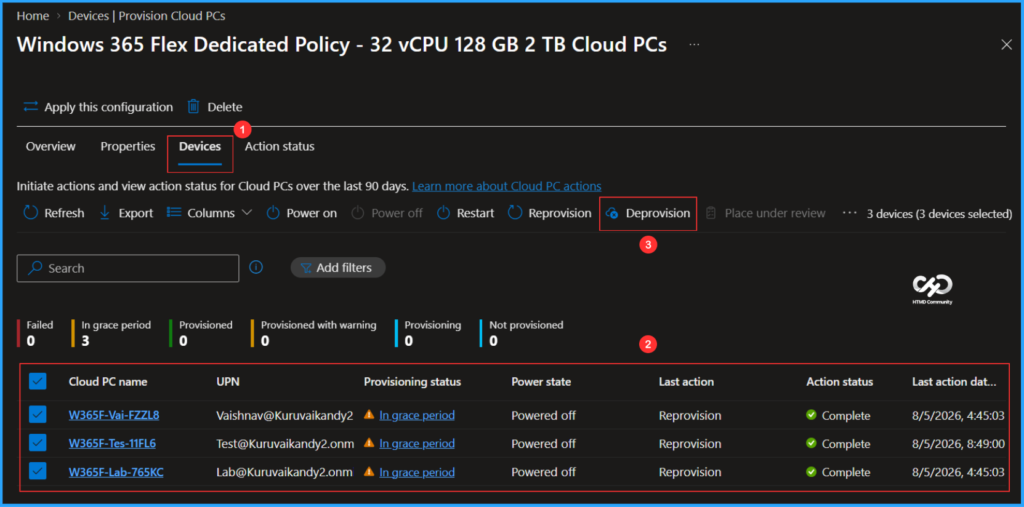This screenshot has height=507, width=1024.
Task: Click green Complete icon in W365F-Tes-11FL6 row
Action: pos(811,443)
